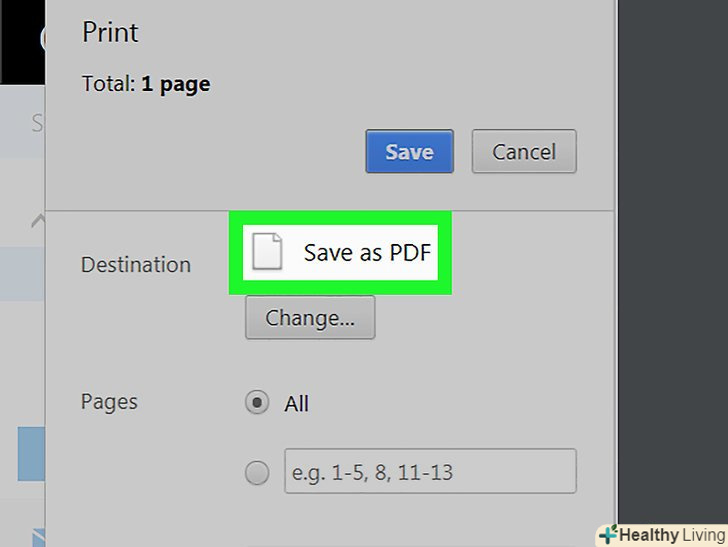This screenshot has width=728, height=547.
Task: Click the All label next to radio button
Action: pyautogui.click(x=296, y=404)
